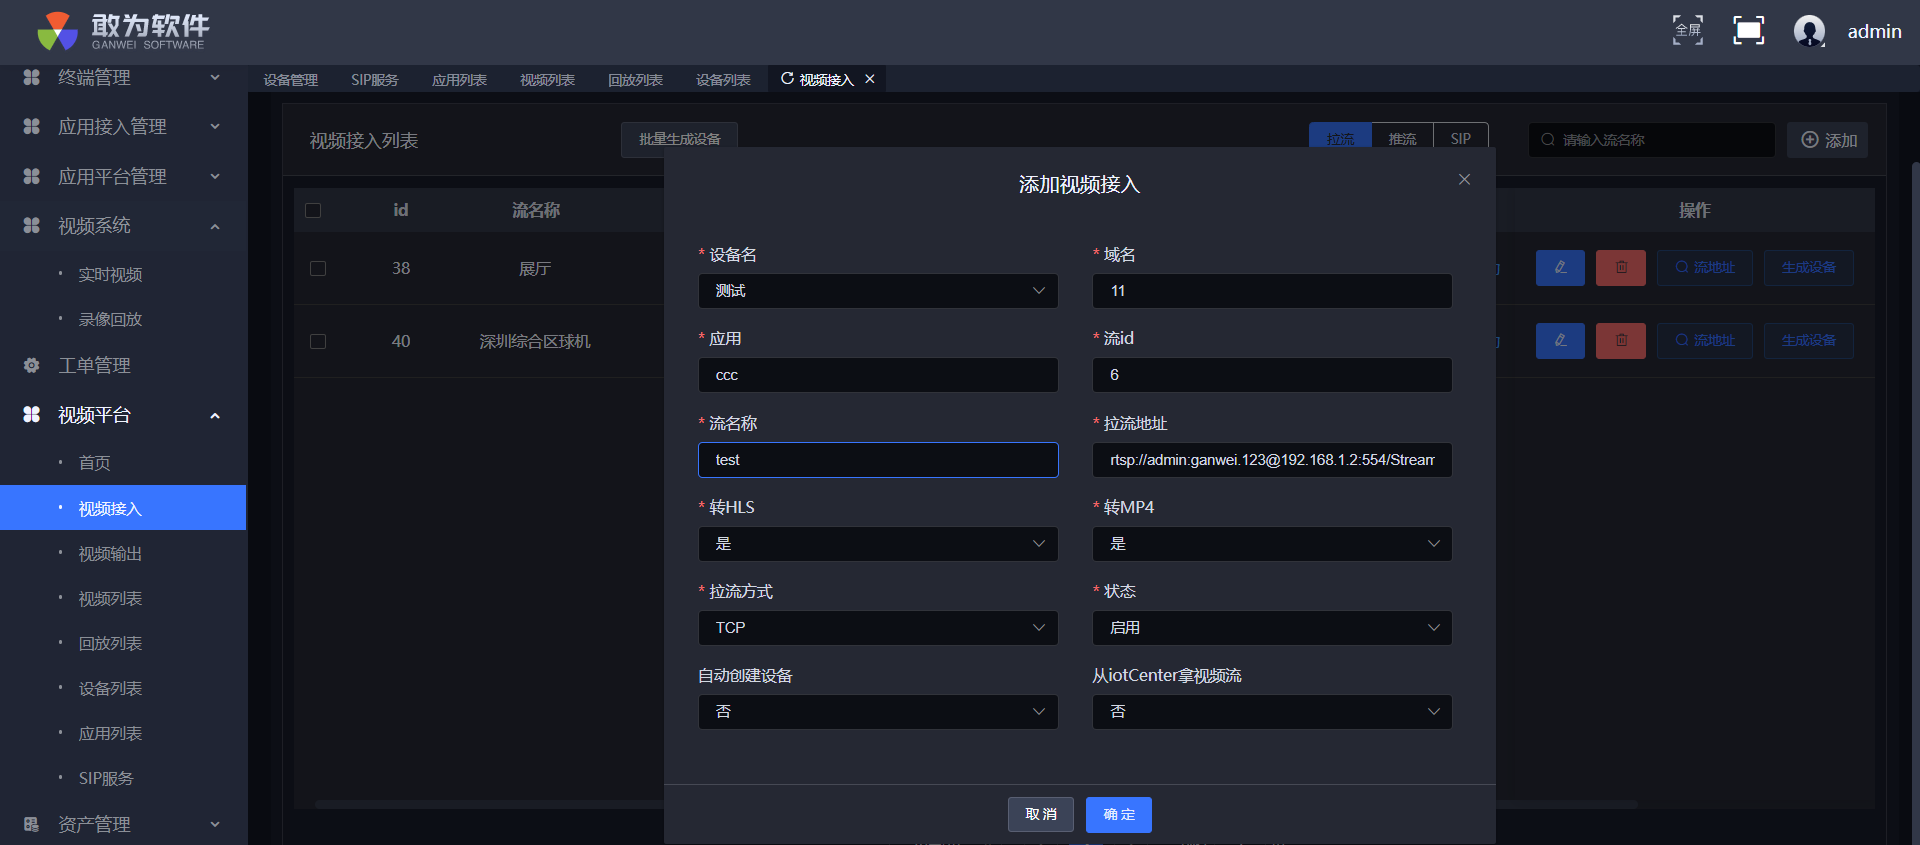
Task: Click the 工单管理 gear icon in sidebar
Action: click(x=32, y=366)
